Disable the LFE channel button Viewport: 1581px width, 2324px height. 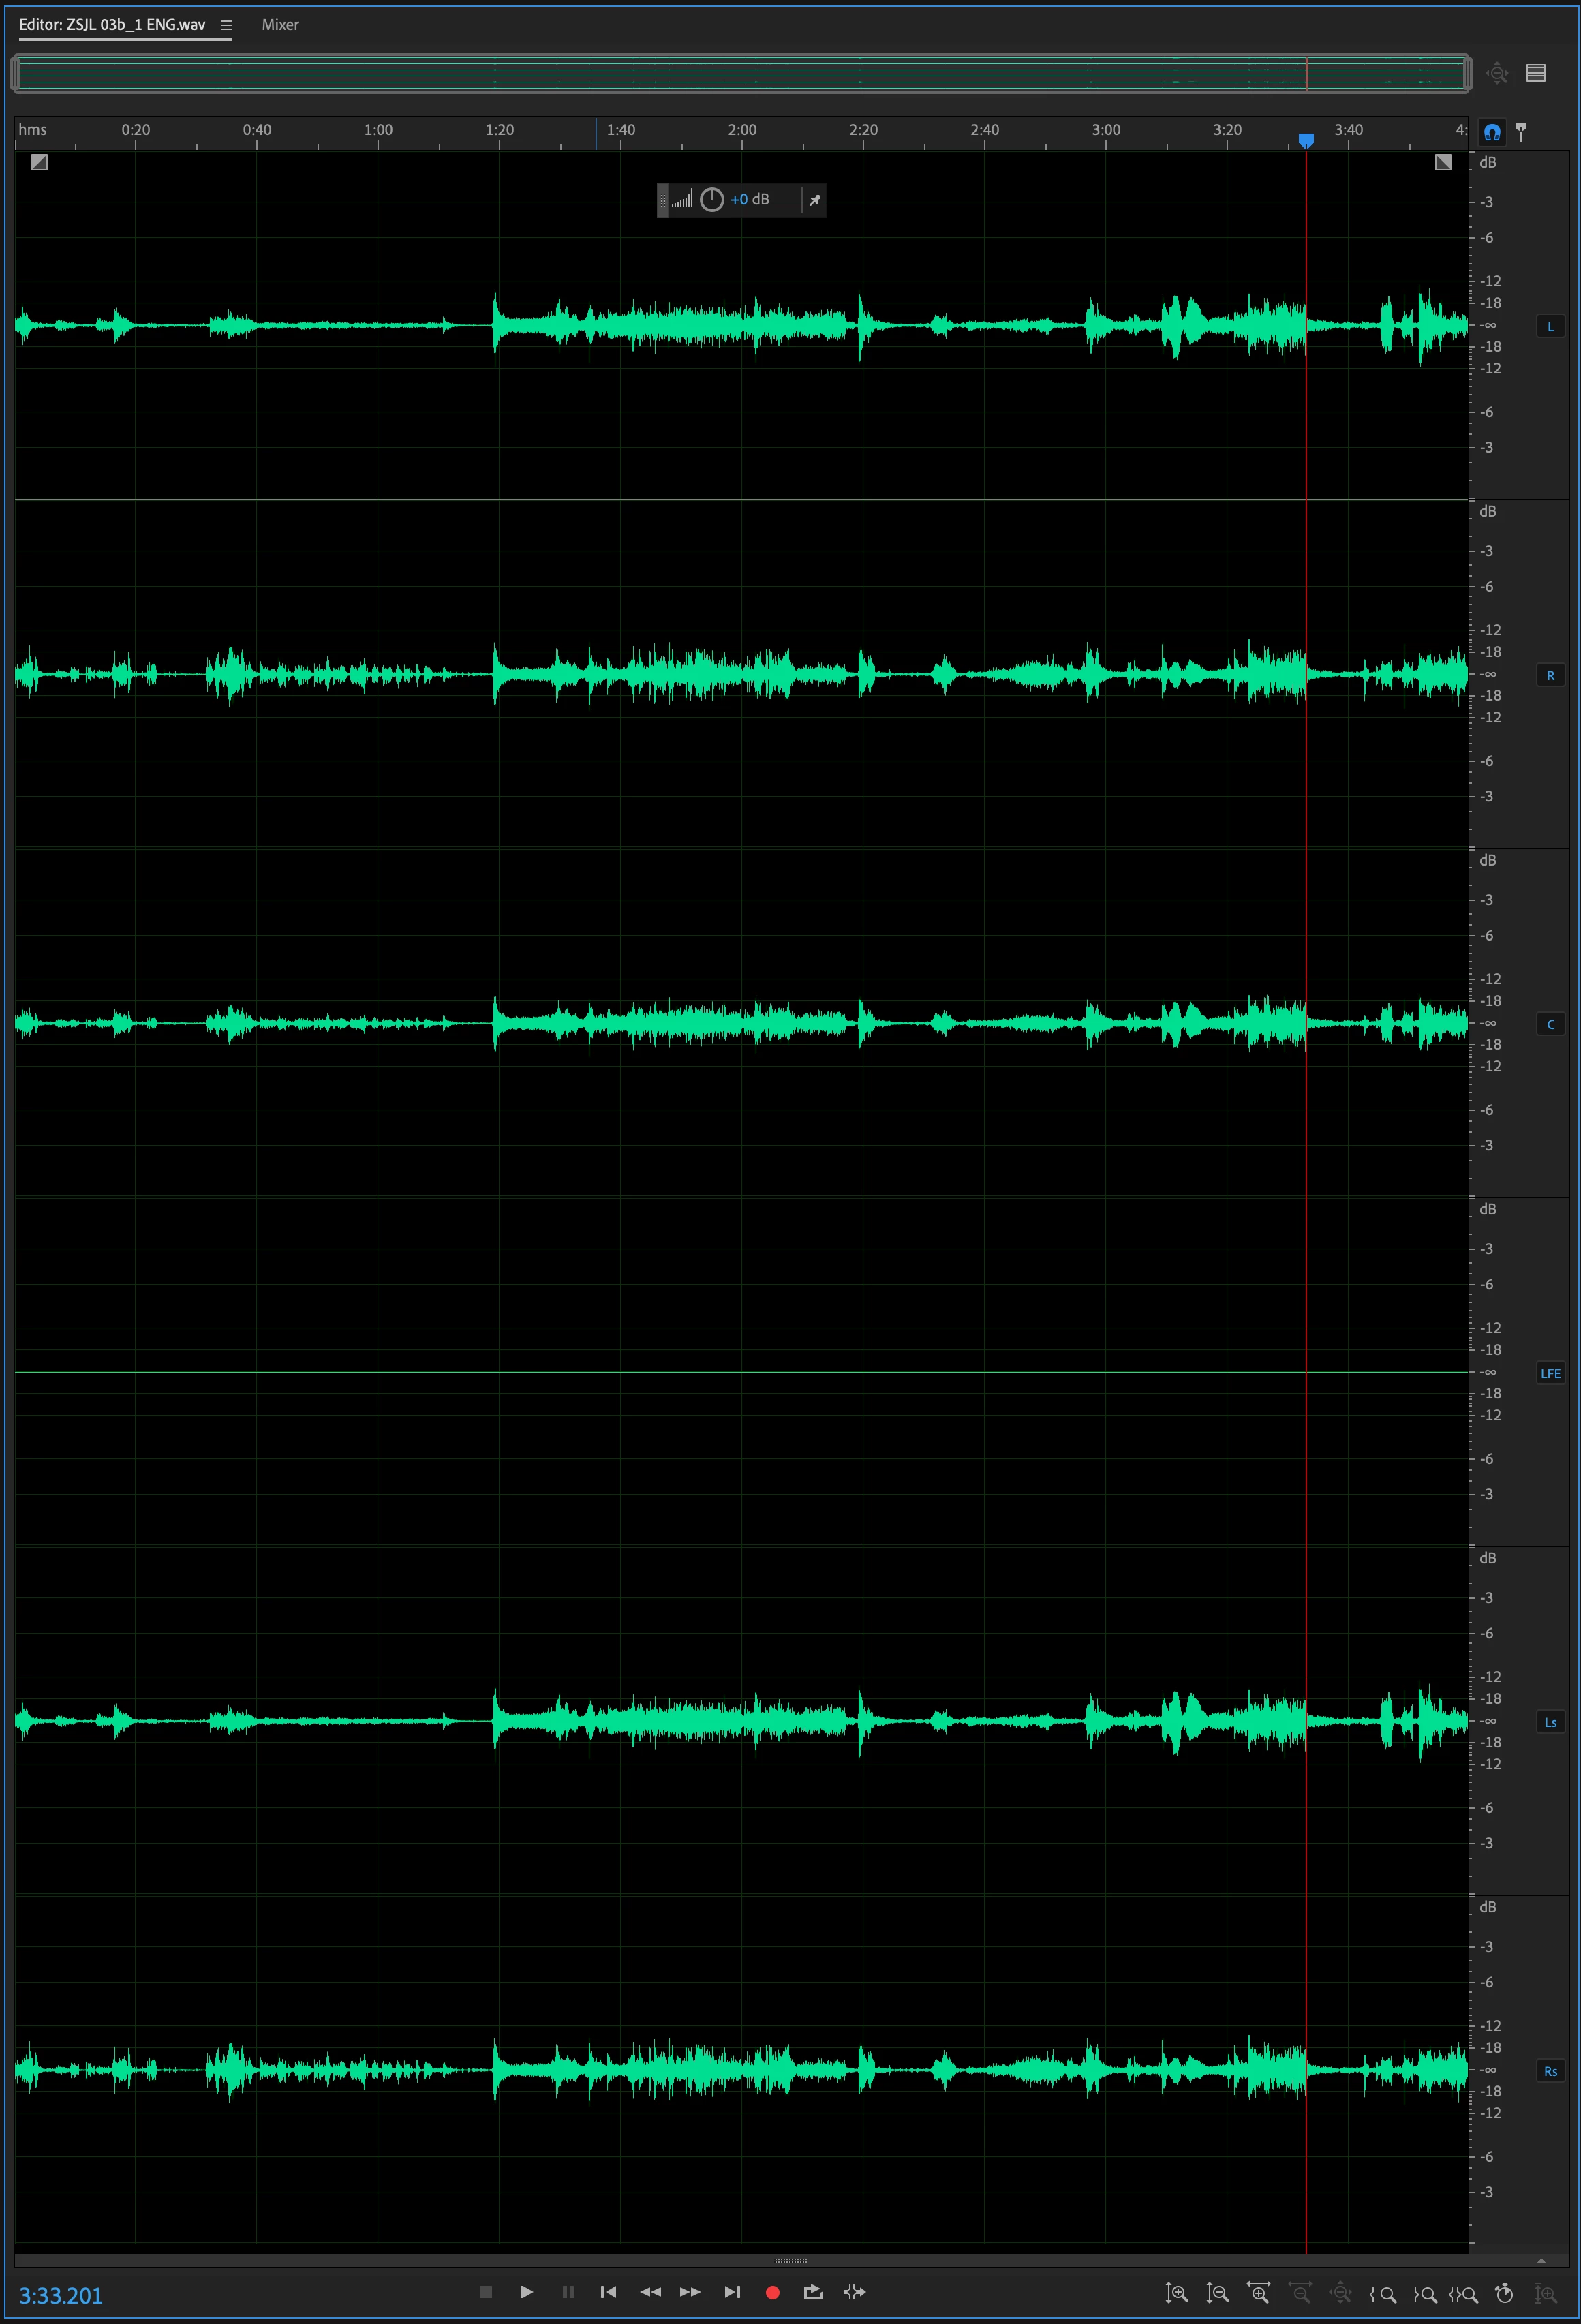[1550, 1373]
